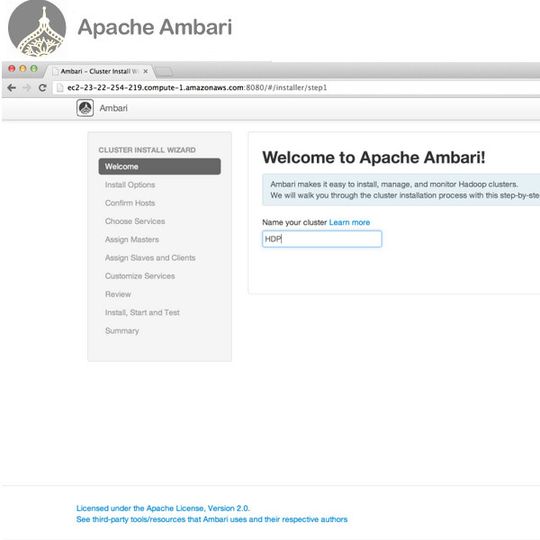Click the CLUSTER INSTALL WIZARD header text
The width and height of the screenshot is (540, 540).
point(147,150)
